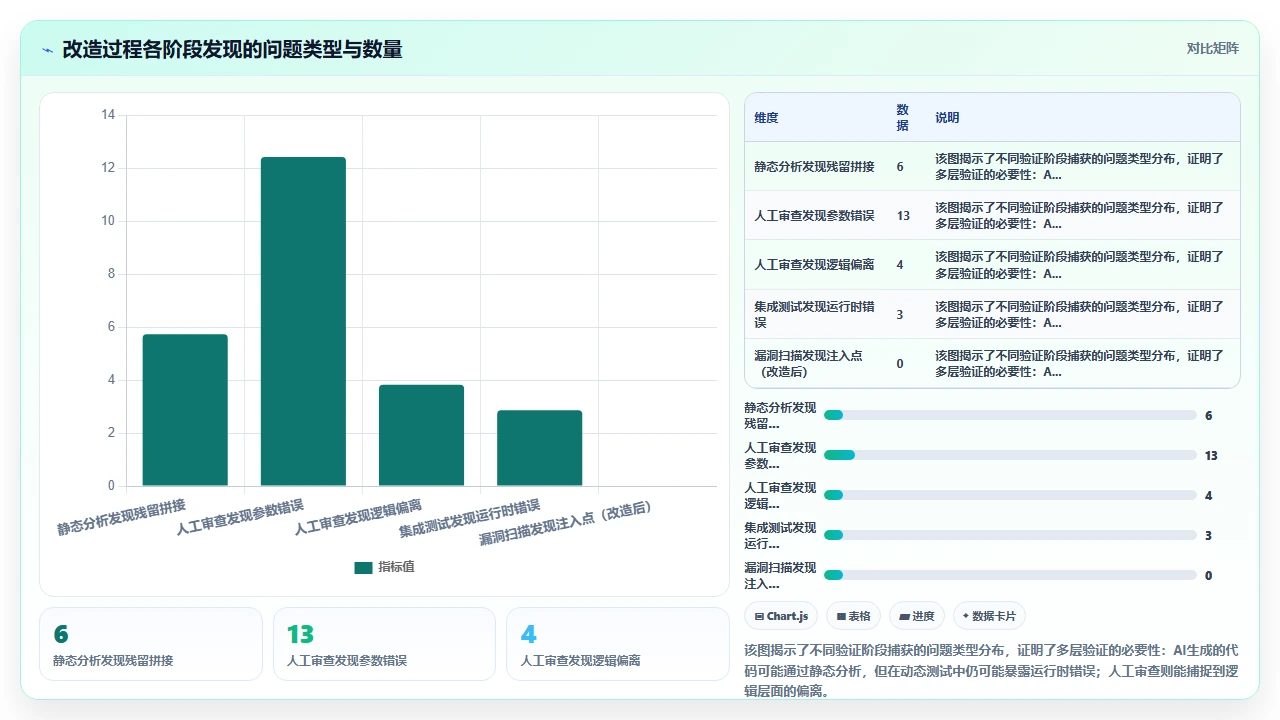Click value 6 in the table

pyautogui.click(x=900, y=166)
